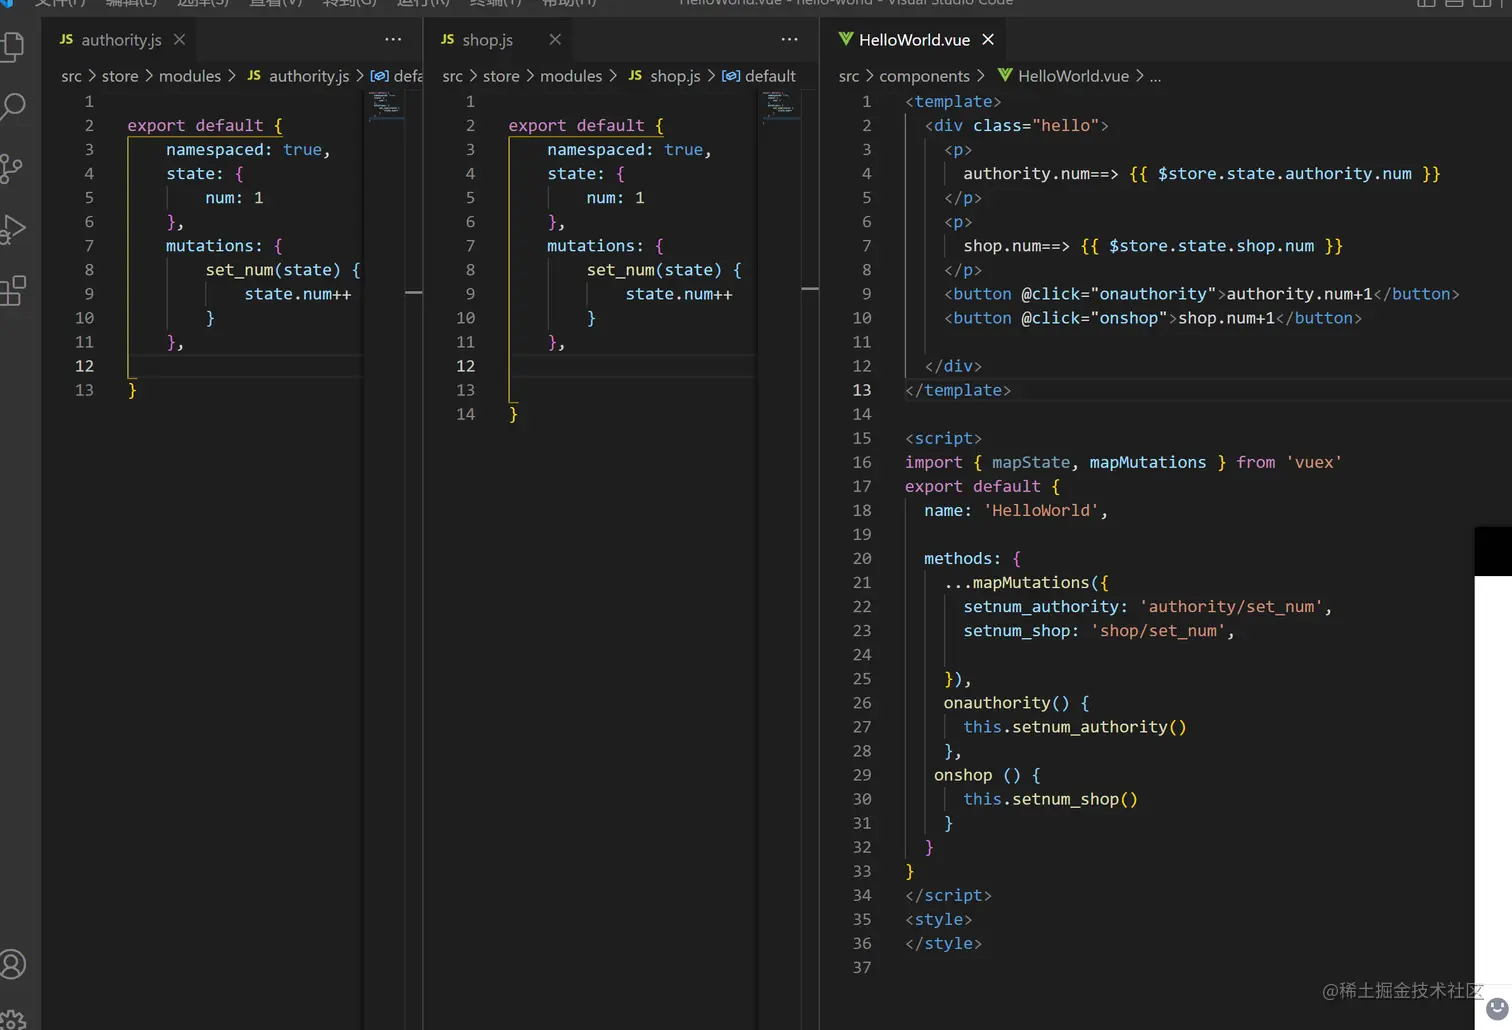Click '$store.state.authority.num' expression in template
Screen dimensions: 1512x1030
pos(1284,174)
